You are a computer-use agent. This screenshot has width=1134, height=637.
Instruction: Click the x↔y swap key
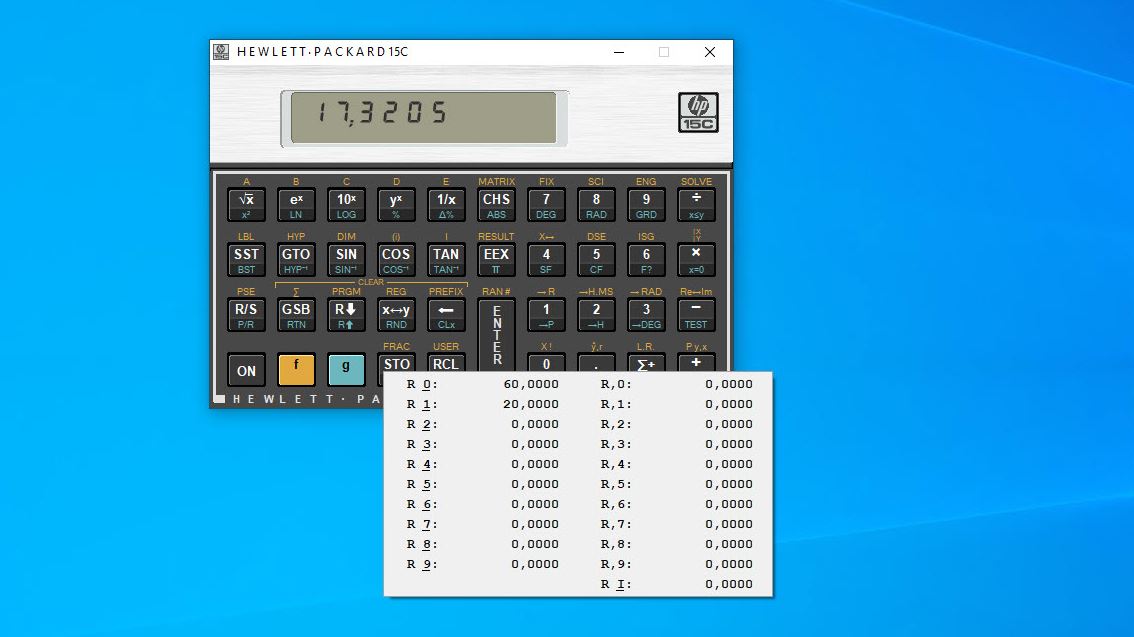[x=396, y=315]
